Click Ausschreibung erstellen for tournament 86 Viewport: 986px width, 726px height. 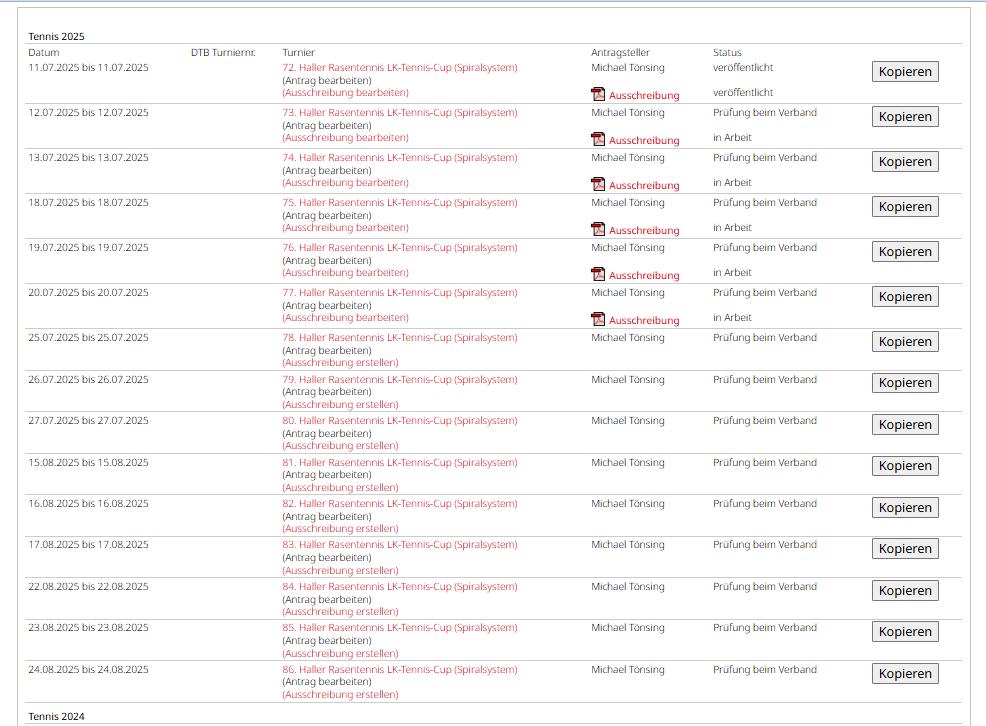[340, 695]
